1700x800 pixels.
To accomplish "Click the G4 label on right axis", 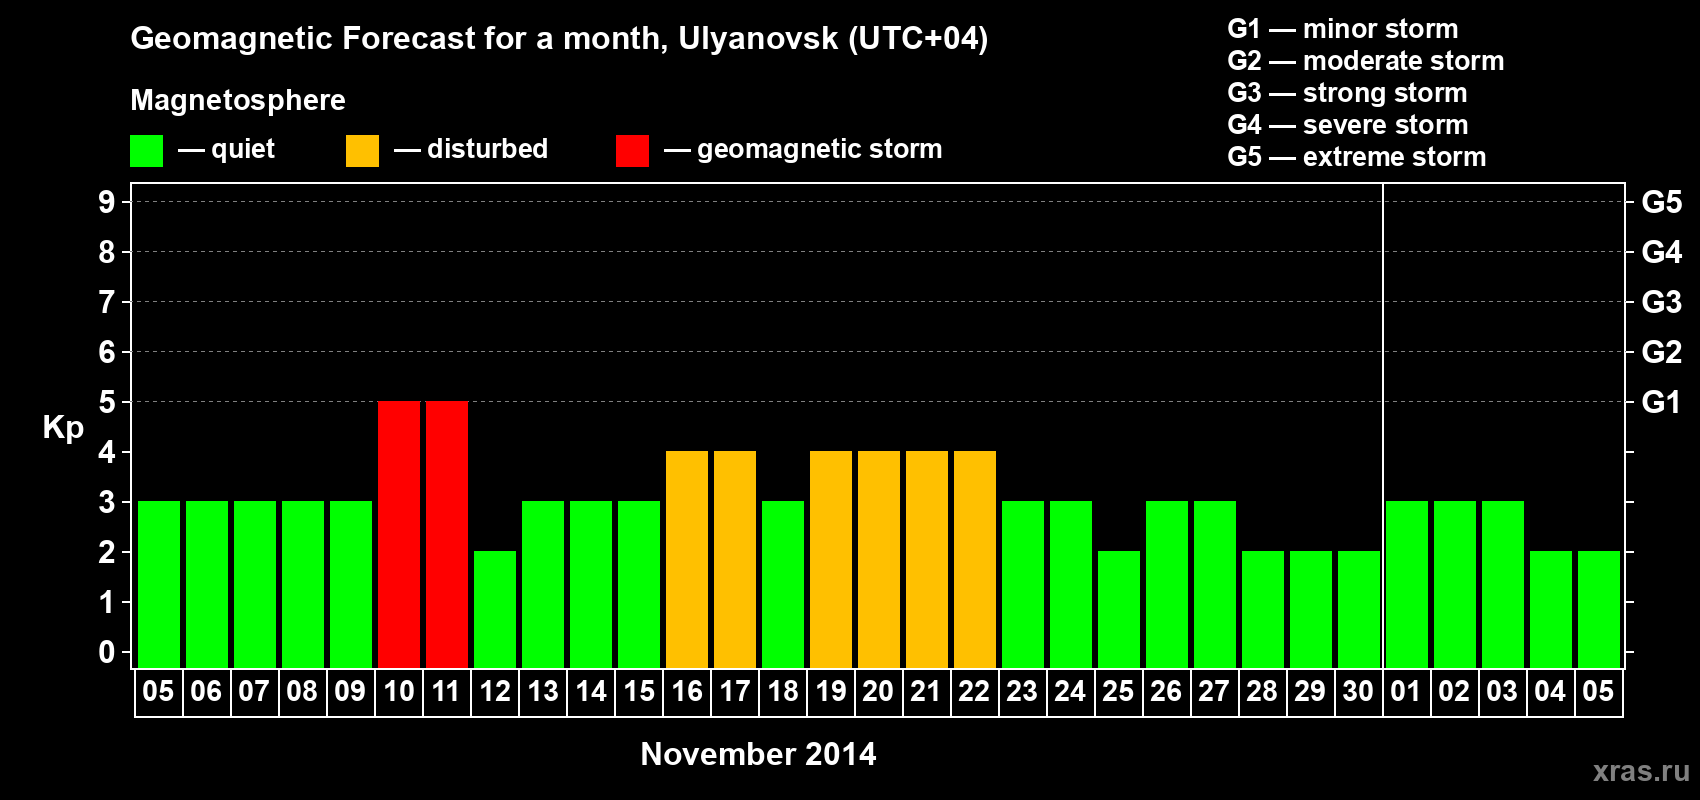I will pyautogui.click(x=1662, y=252).
